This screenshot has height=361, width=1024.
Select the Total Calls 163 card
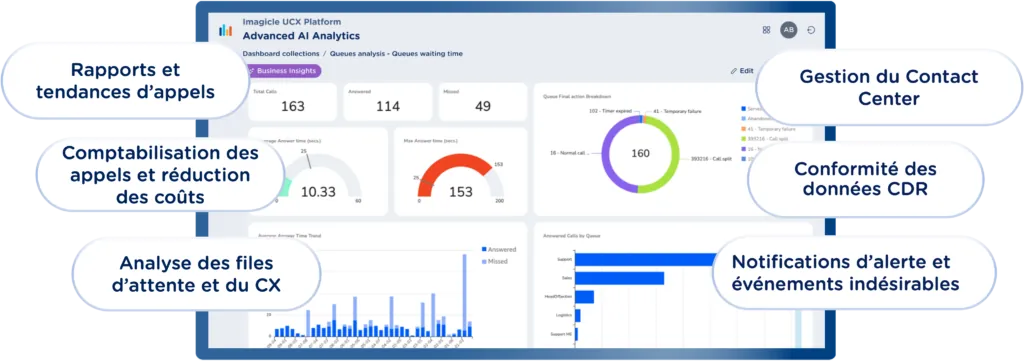coord(293,101)
